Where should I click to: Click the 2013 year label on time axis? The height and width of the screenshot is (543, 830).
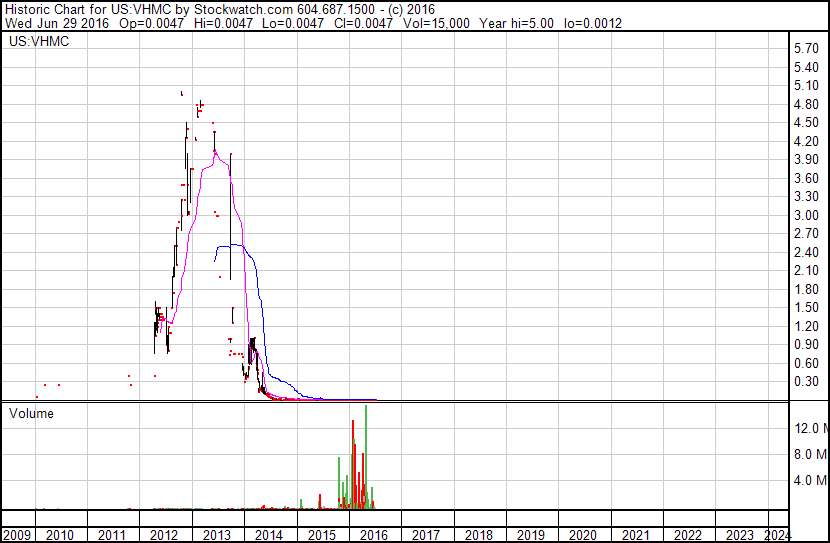tap(216, 535)
